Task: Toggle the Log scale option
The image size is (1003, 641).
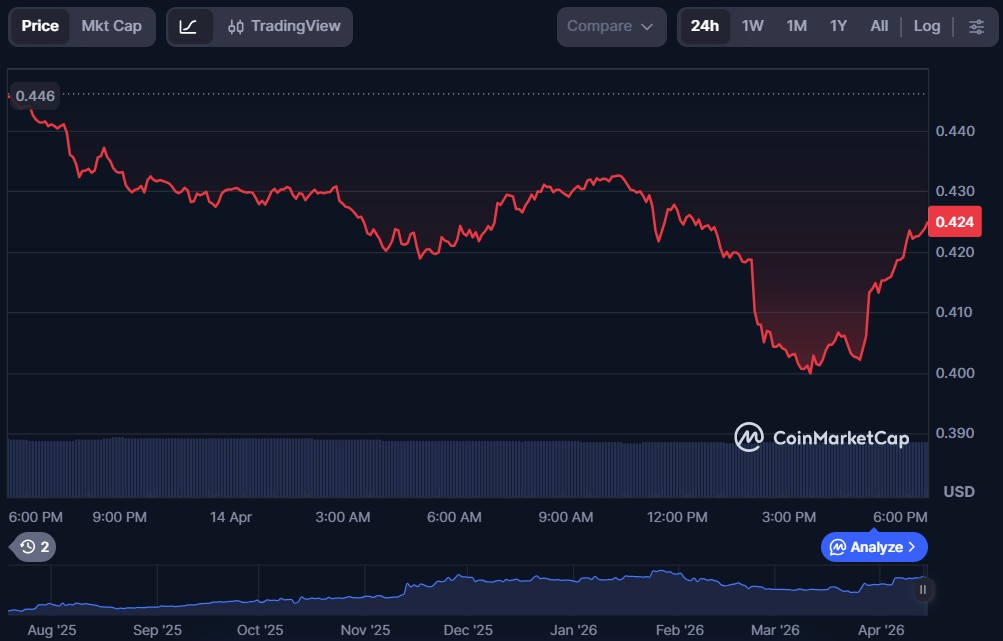Action: pos(926,27)
